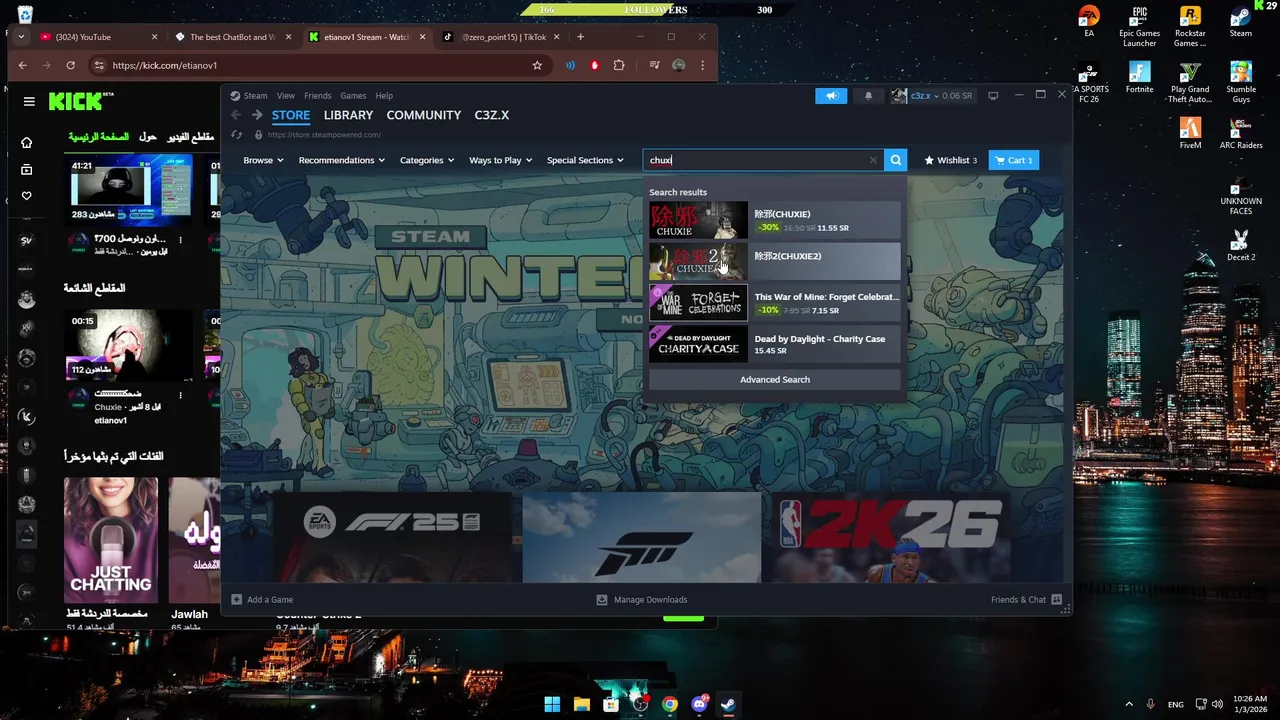Open Chrome tab search dropdown arrow
The width and height of the screenshot is (1280, 720).
click(x=22, y=37)
